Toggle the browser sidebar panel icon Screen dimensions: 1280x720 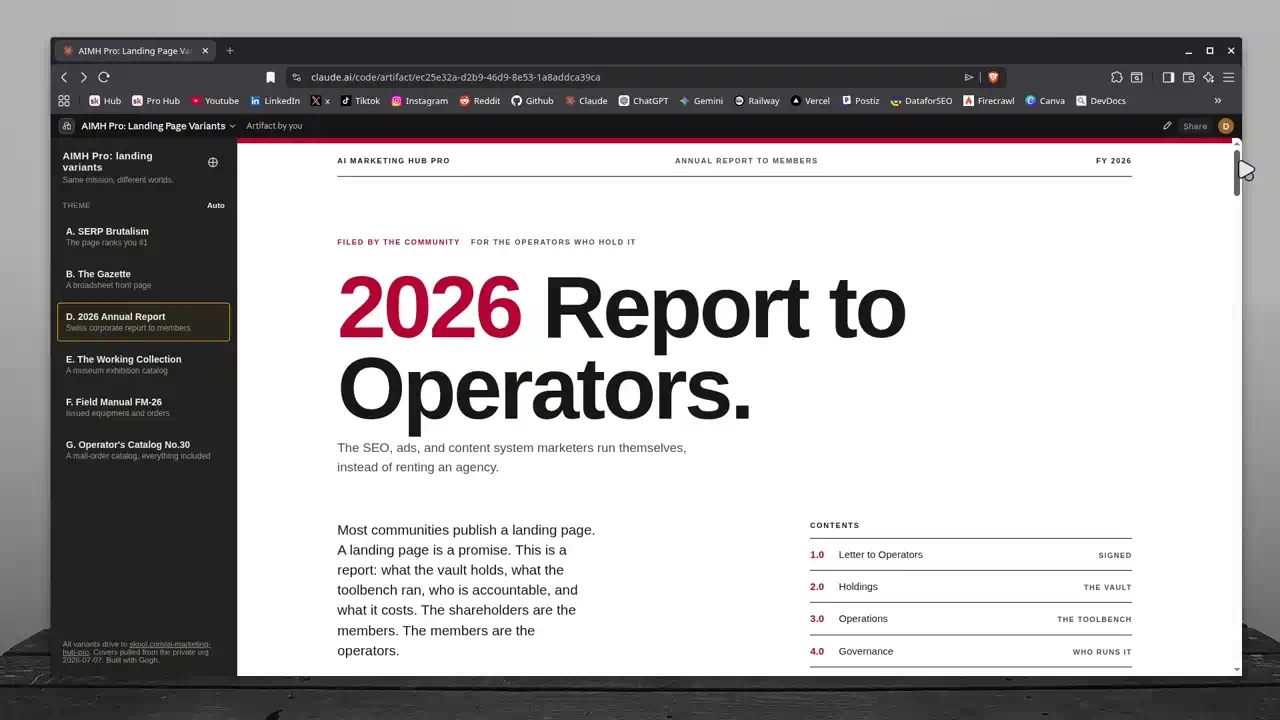point(1168,77)
